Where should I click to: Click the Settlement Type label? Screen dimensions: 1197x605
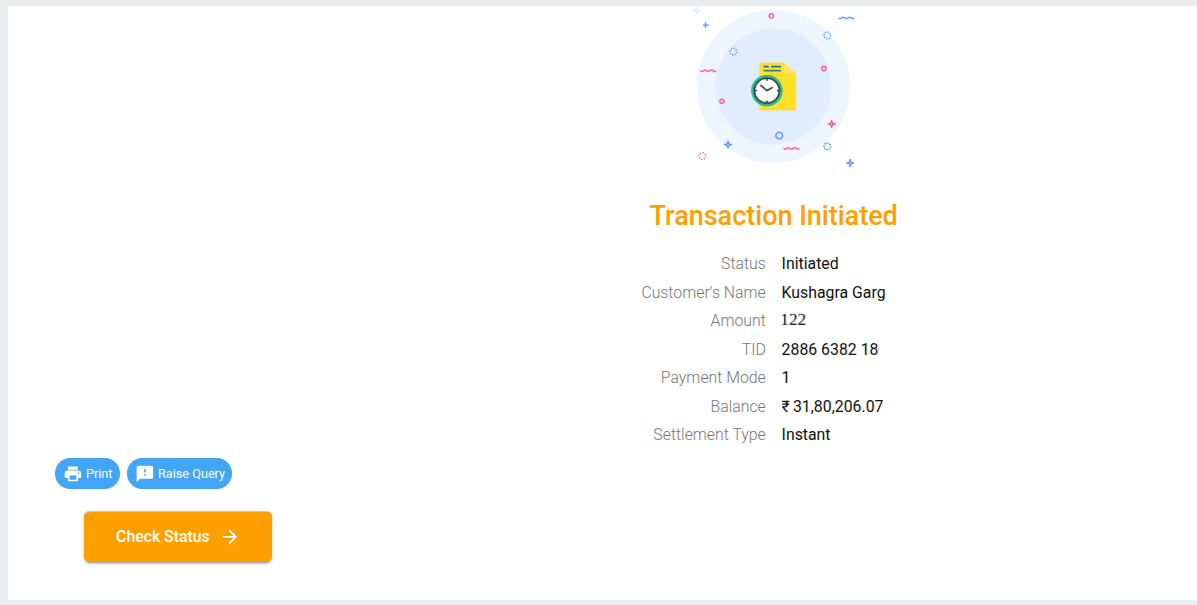[709, 435]
